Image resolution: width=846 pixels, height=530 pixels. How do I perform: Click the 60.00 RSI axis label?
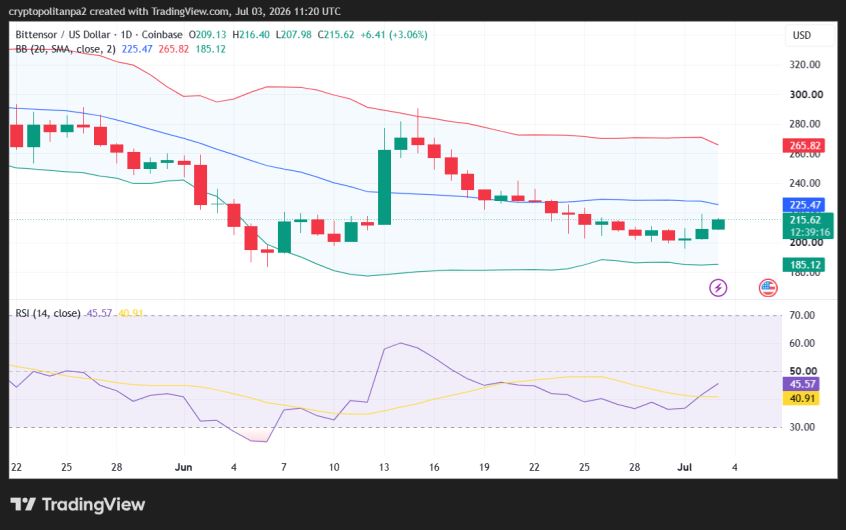(802, 343)
